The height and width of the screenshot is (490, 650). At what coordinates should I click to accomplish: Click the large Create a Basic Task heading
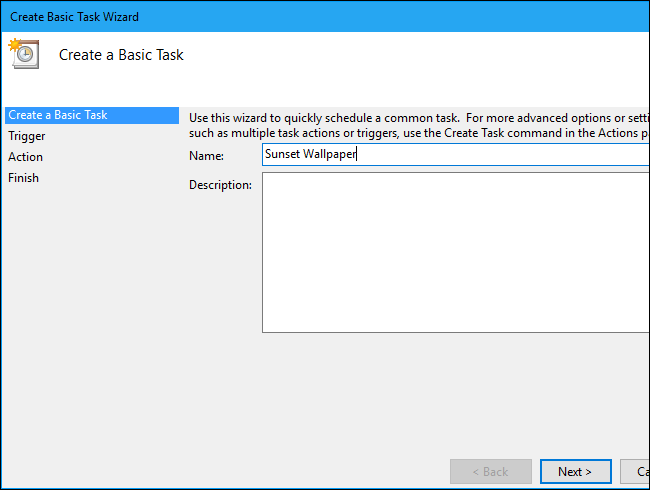point(121,55)
